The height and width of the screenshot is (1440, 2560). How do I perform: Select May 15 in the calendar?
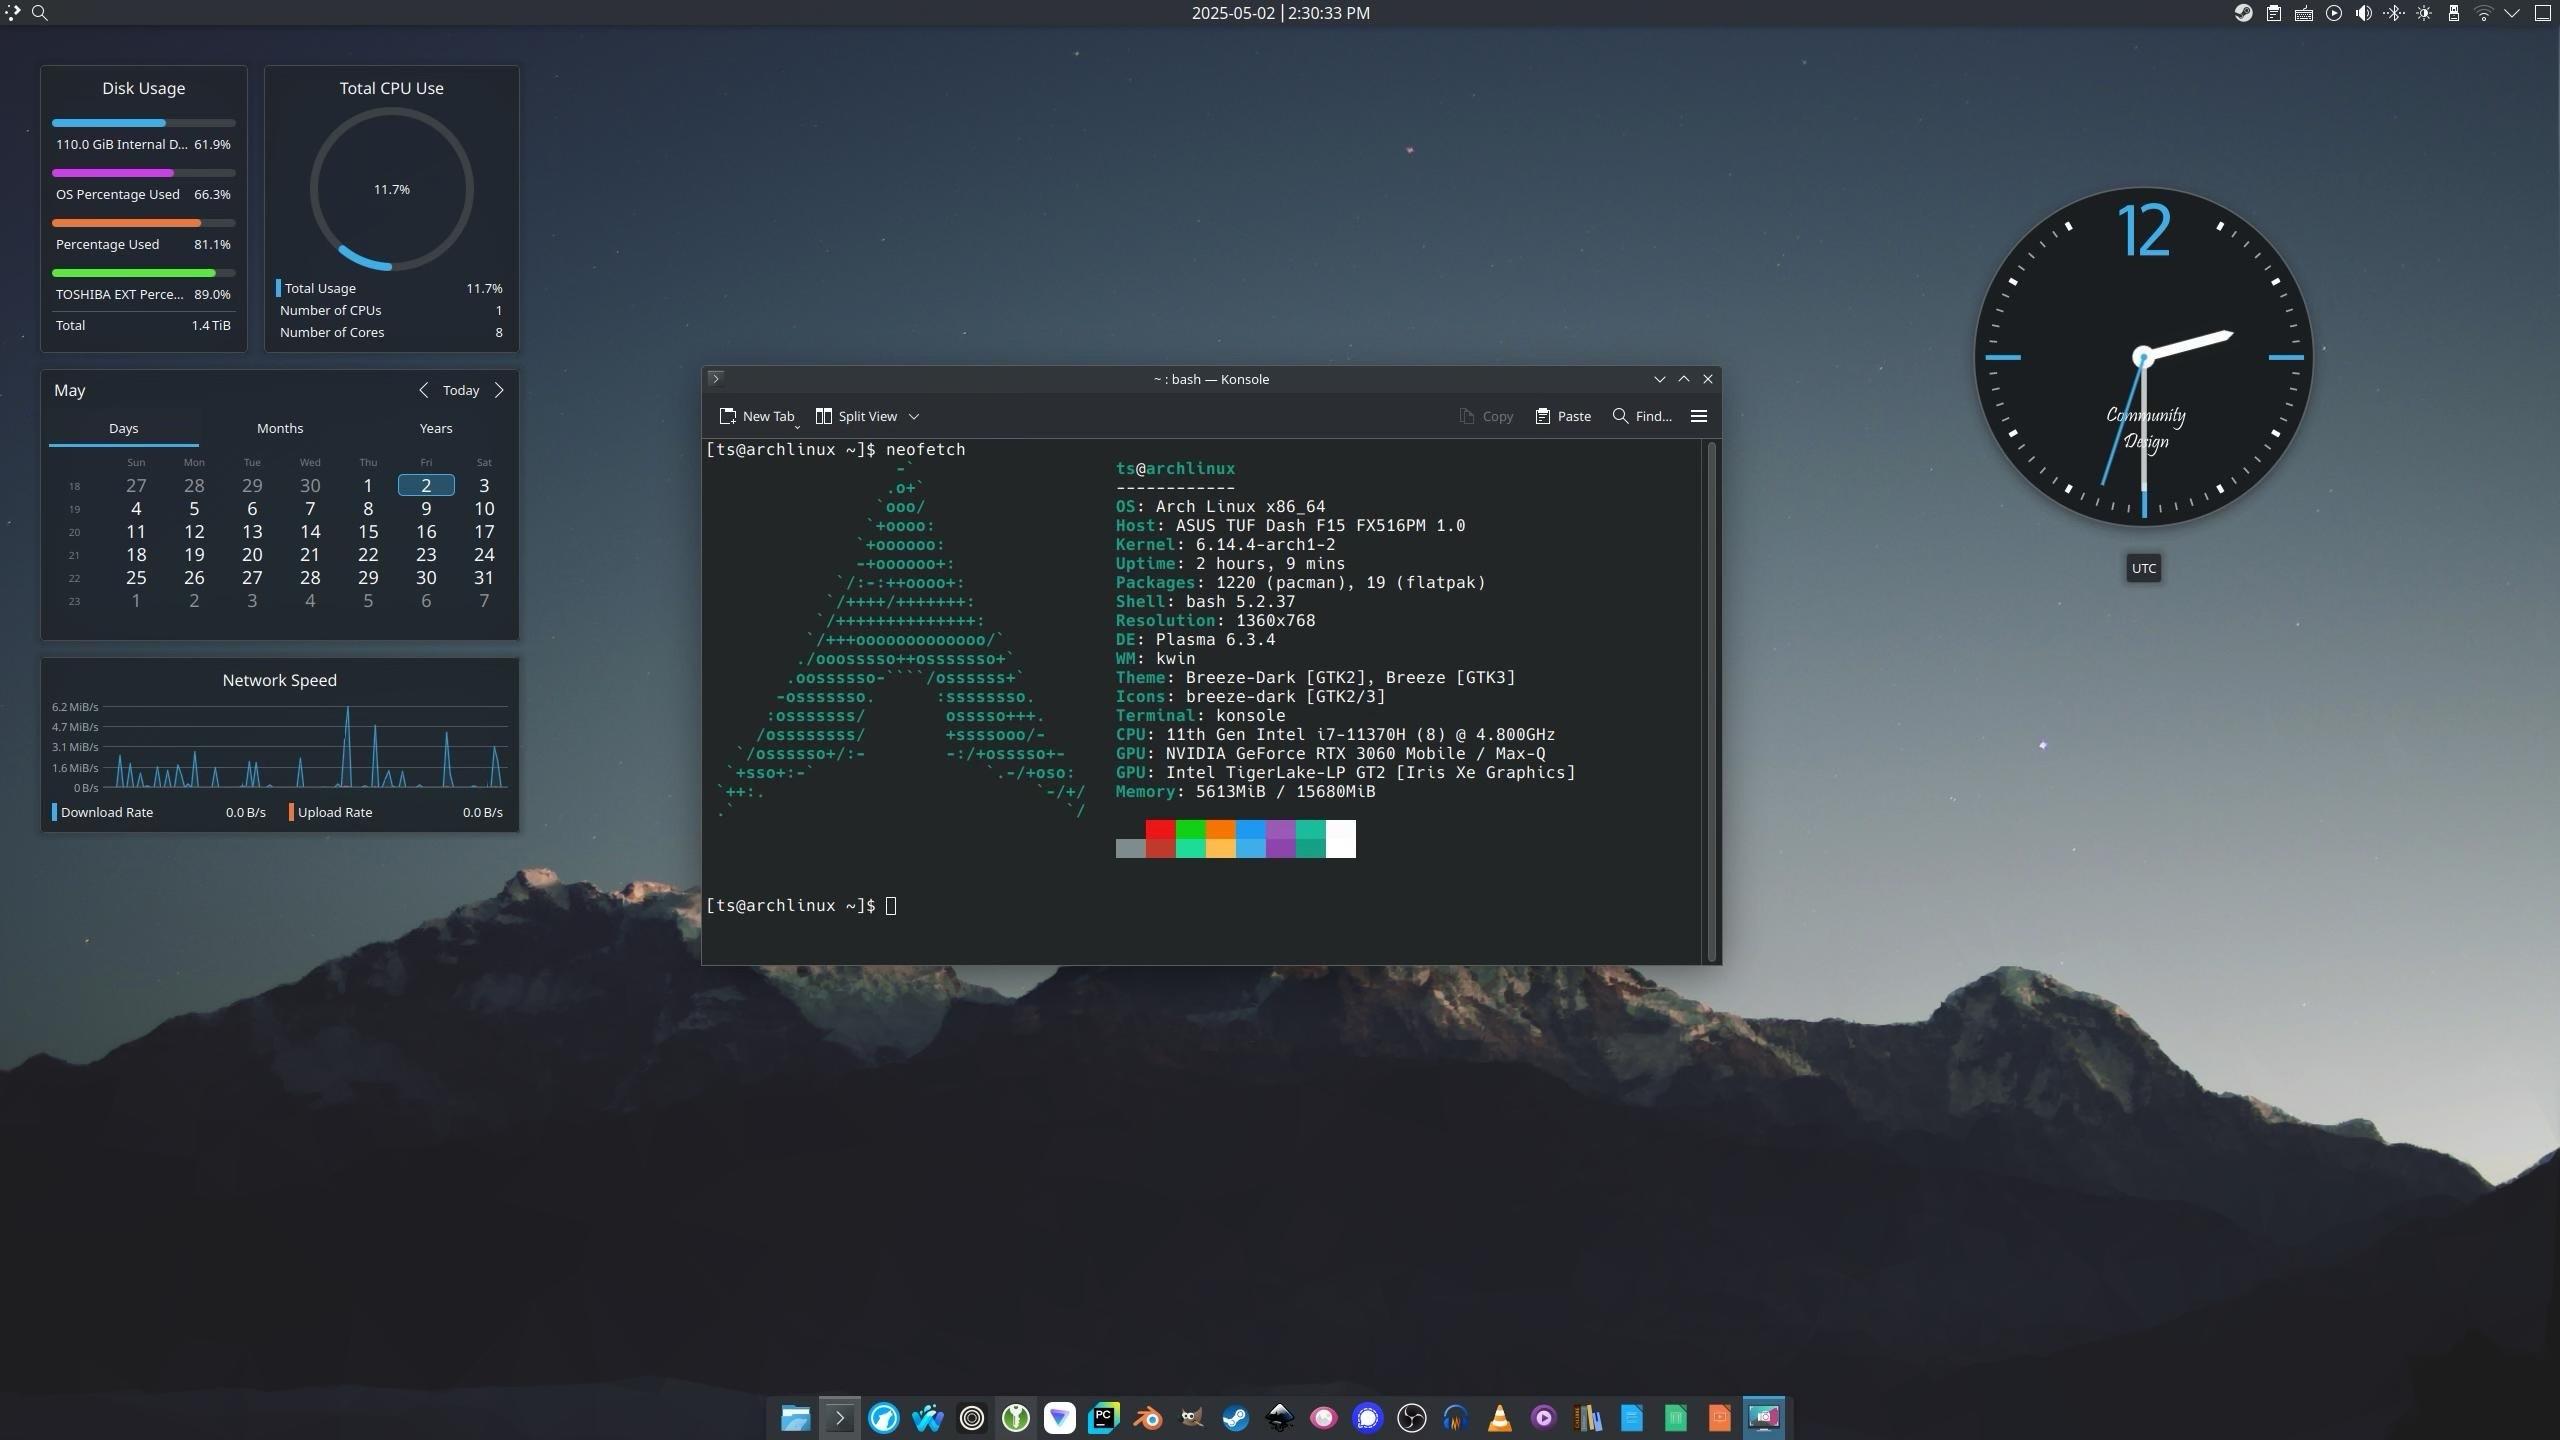pyautogui.click(x=368, y=531)
